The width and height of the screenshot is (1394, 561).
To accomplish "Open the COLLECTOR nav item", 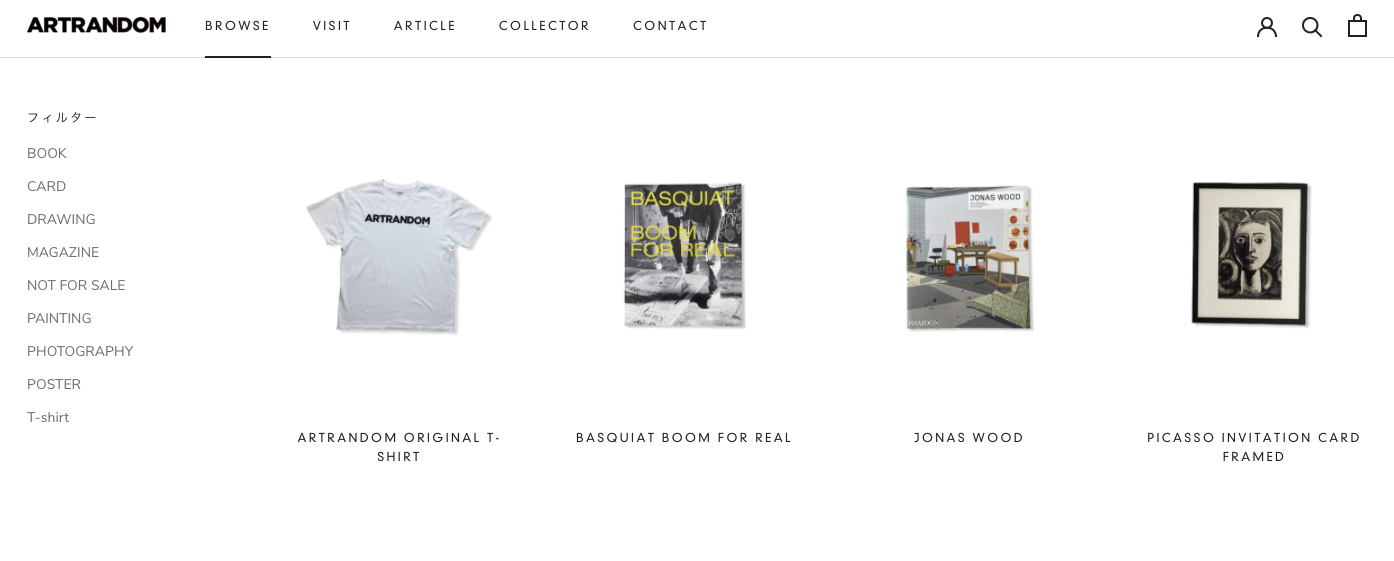I will tap(545, 26).
